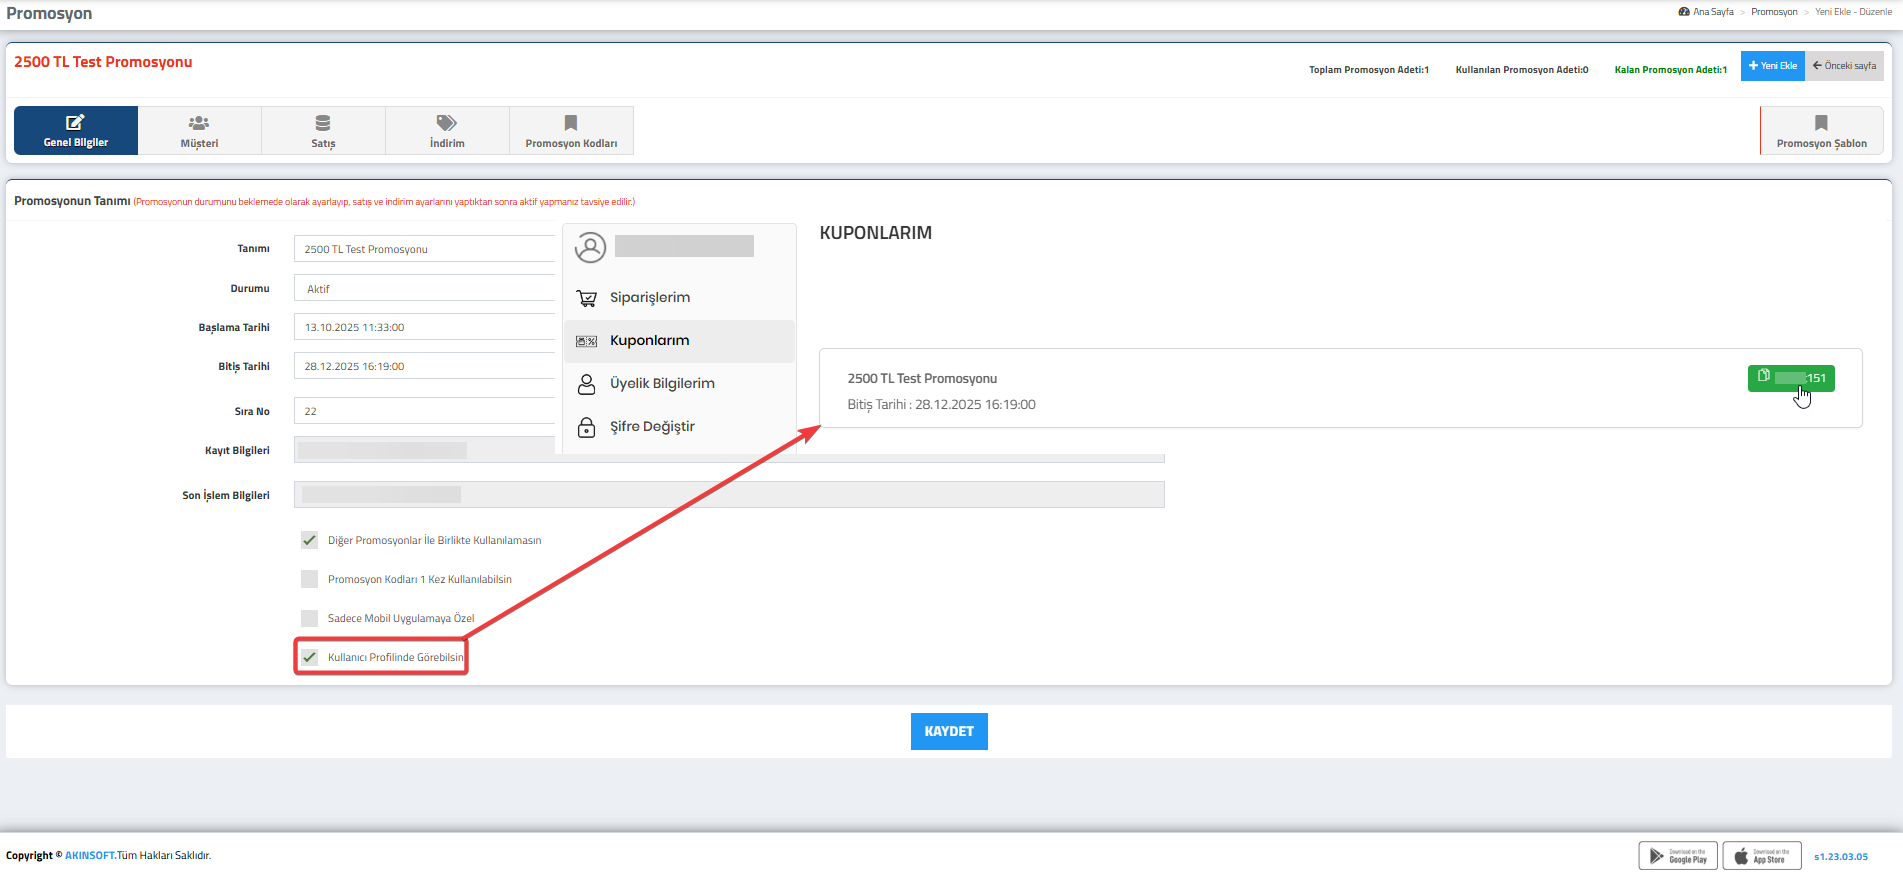Select the Genel Bilgiler tab
The height and width of the screenshot is (875, 1903).
pyautogui.click(x=76, y=131)
